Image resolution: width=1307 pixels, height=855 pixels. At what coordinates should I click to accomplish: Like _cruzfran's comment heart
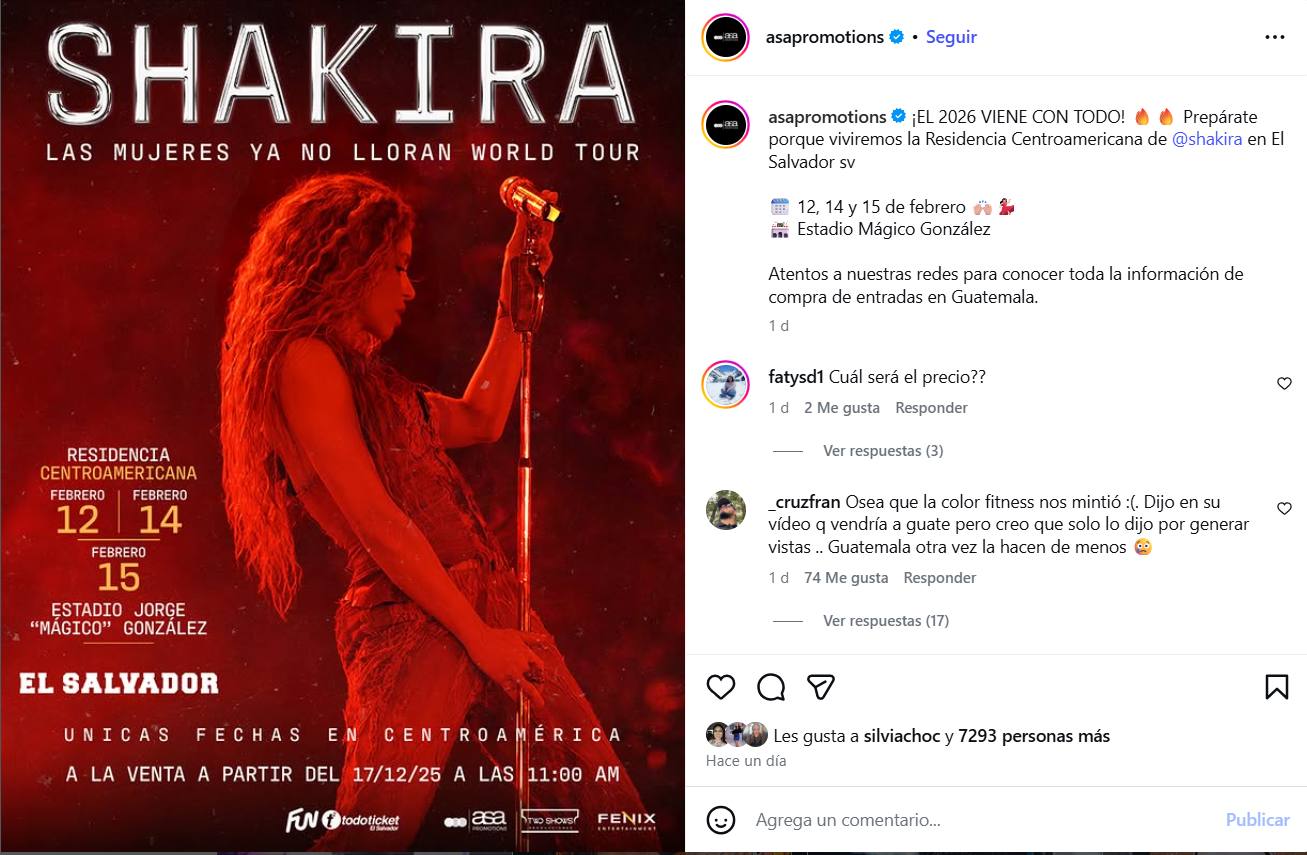pyautogui.click(x=1285, y=508)
